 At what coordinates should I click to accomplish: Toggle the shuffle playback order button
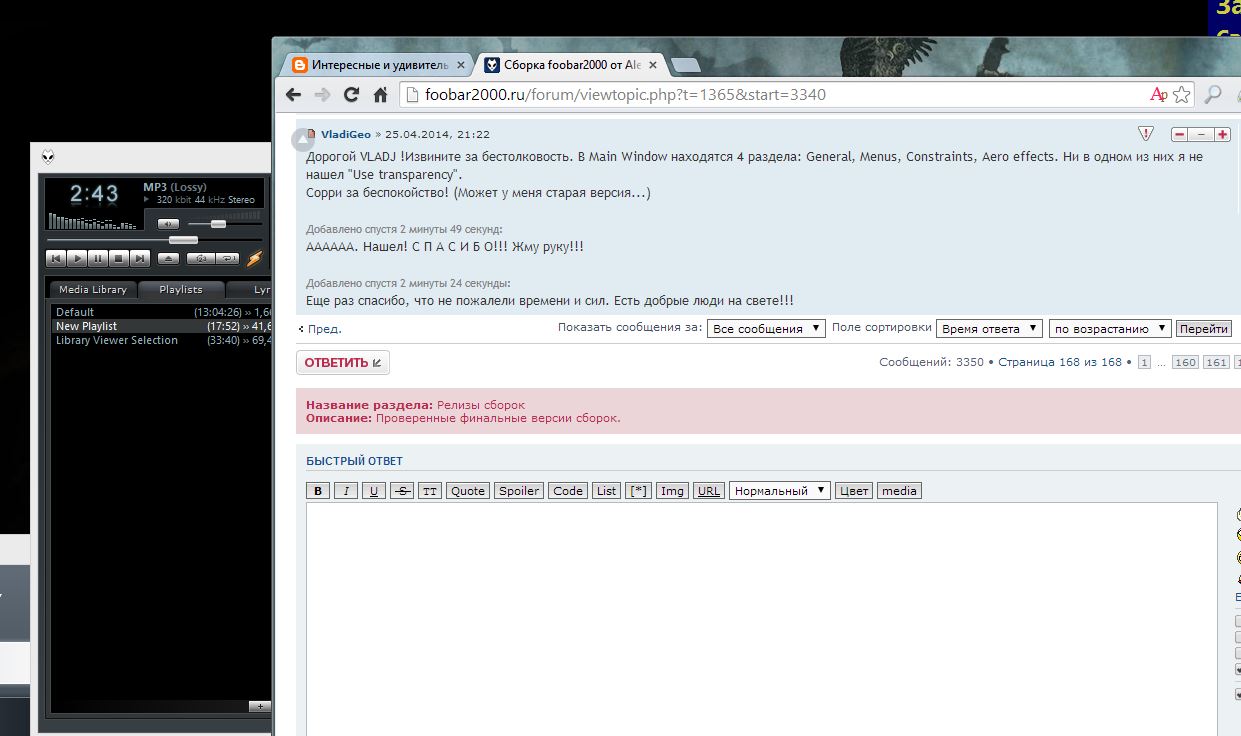pyautogui.click(x=201, y=259)
